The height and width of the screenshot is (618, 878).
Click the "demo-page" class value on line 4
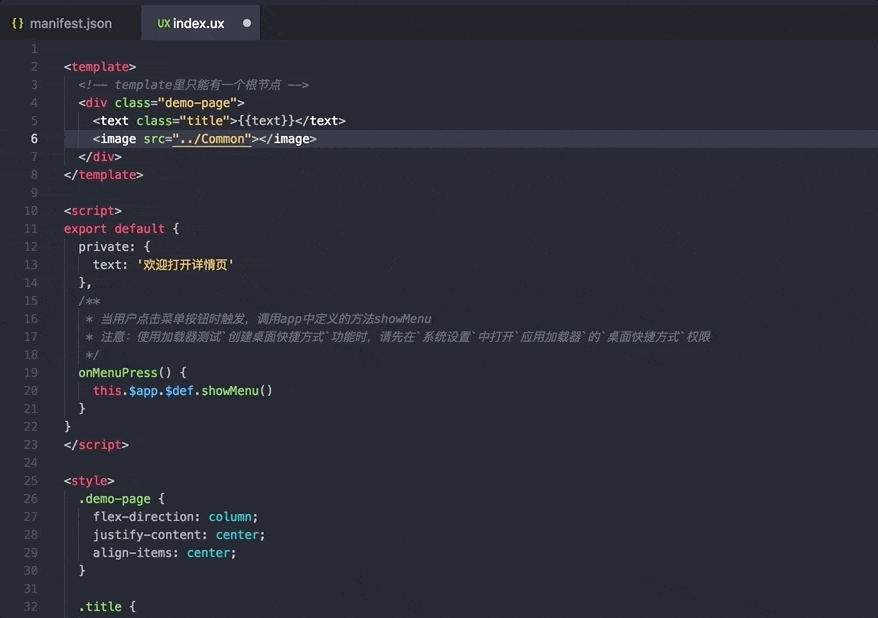coord(197,103)
